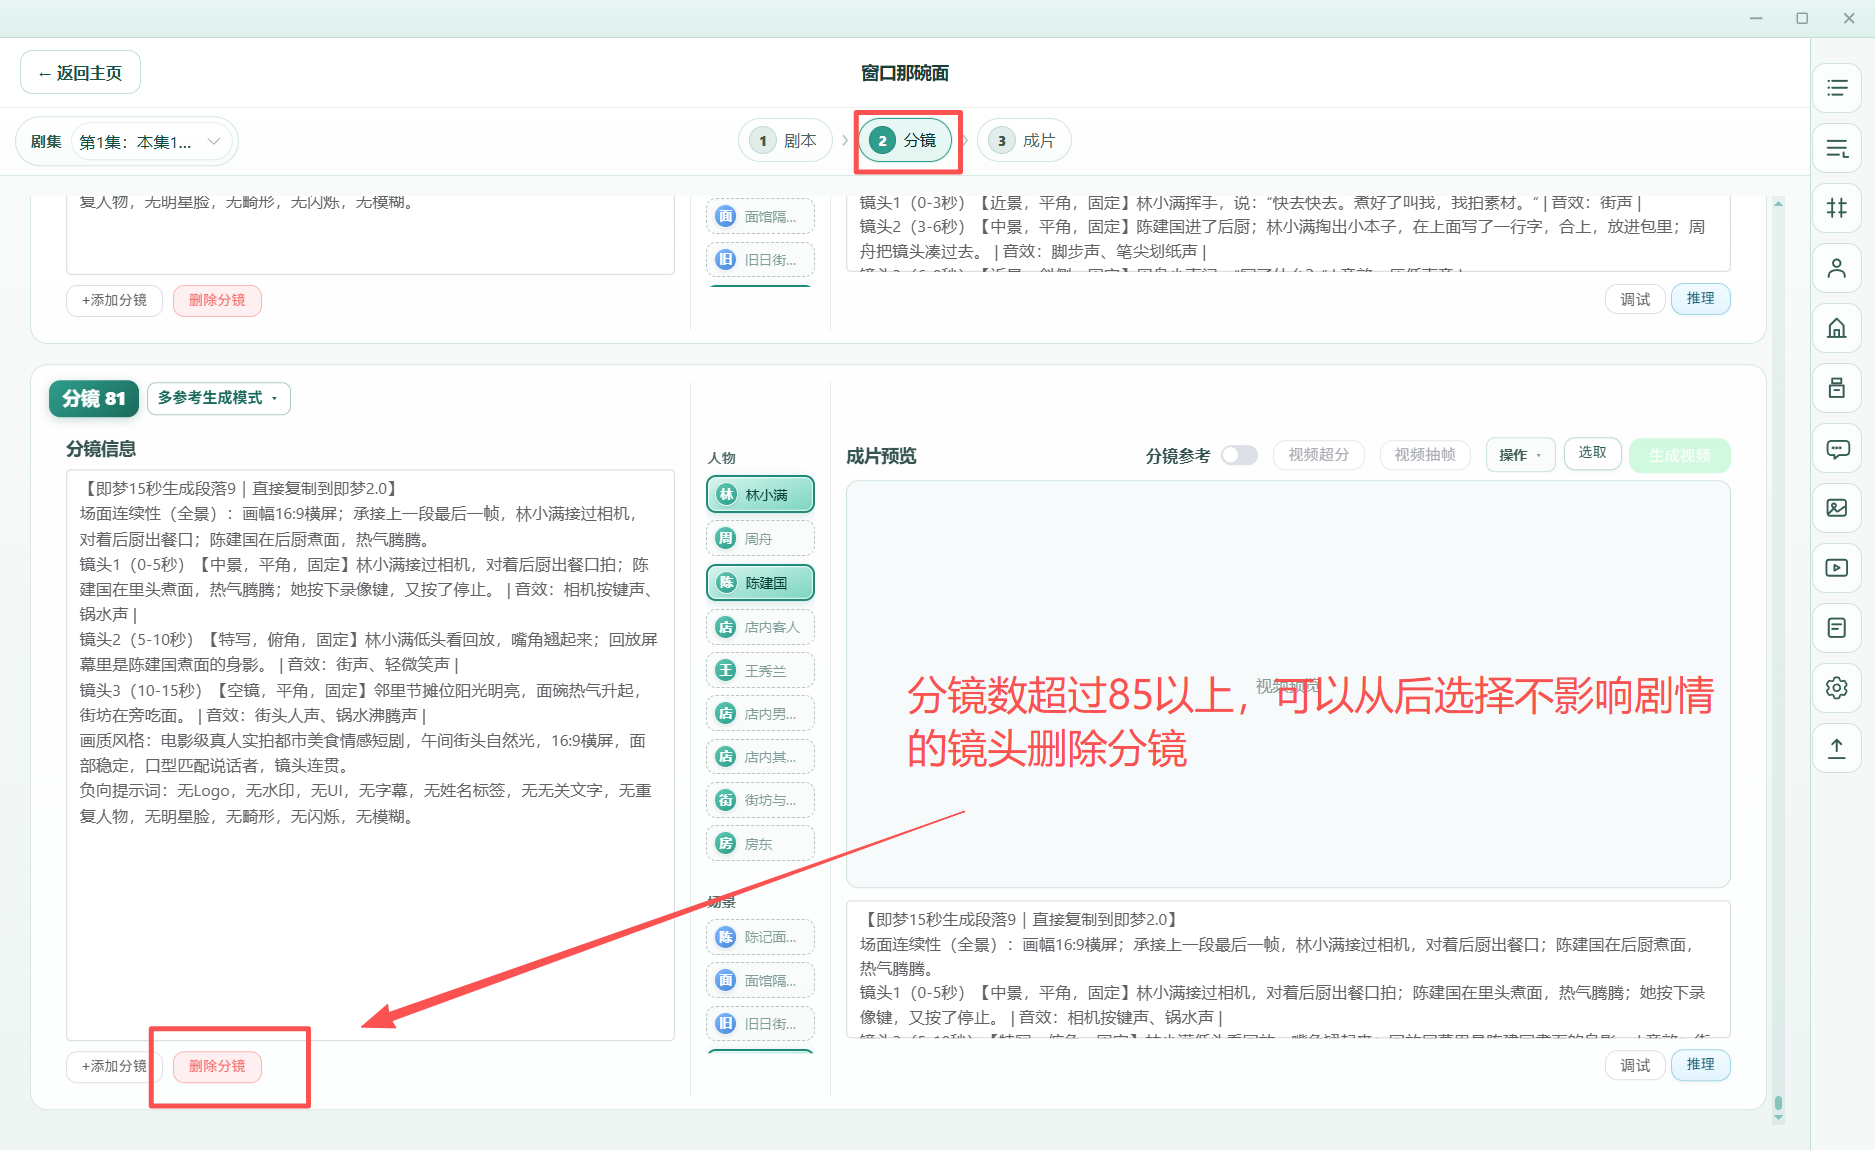This screenshot has height=1150, width=1875.
Task: Open the video player icon in sidebar
Action: point(1837,568)
